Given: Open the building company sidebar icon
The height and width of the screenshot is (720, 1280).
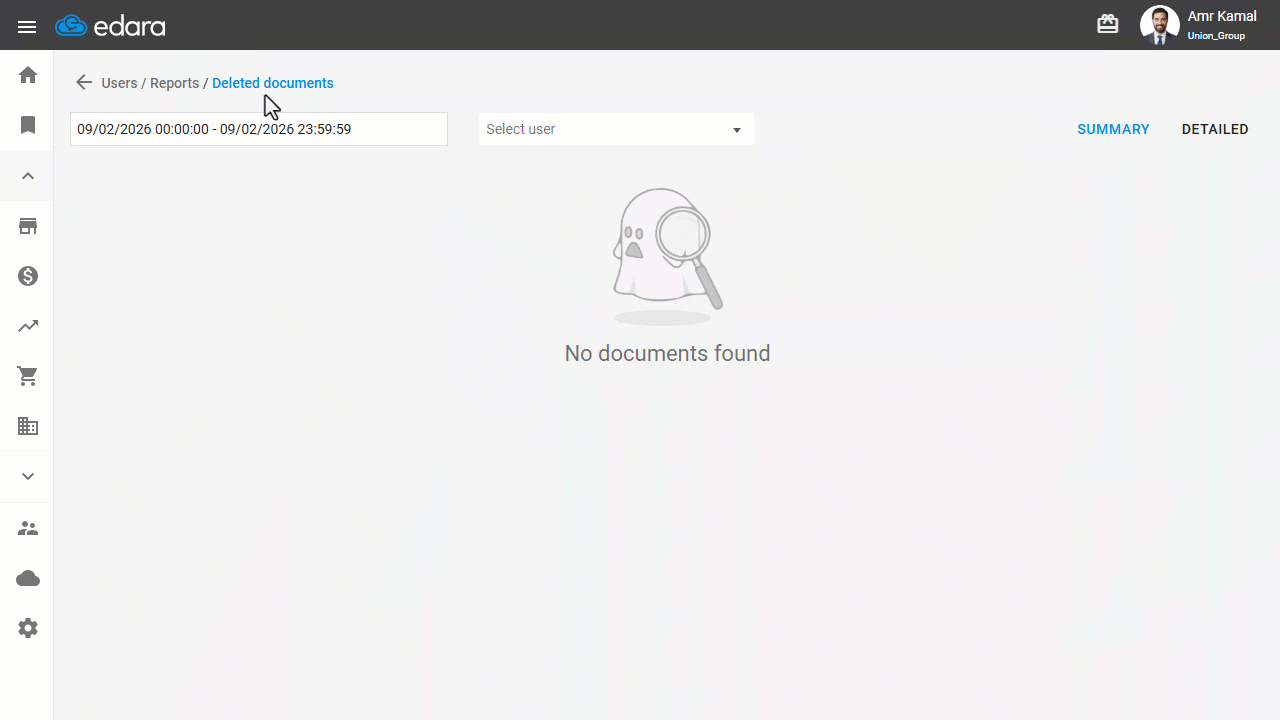Looking at the screenshot, I should [28, 426].
